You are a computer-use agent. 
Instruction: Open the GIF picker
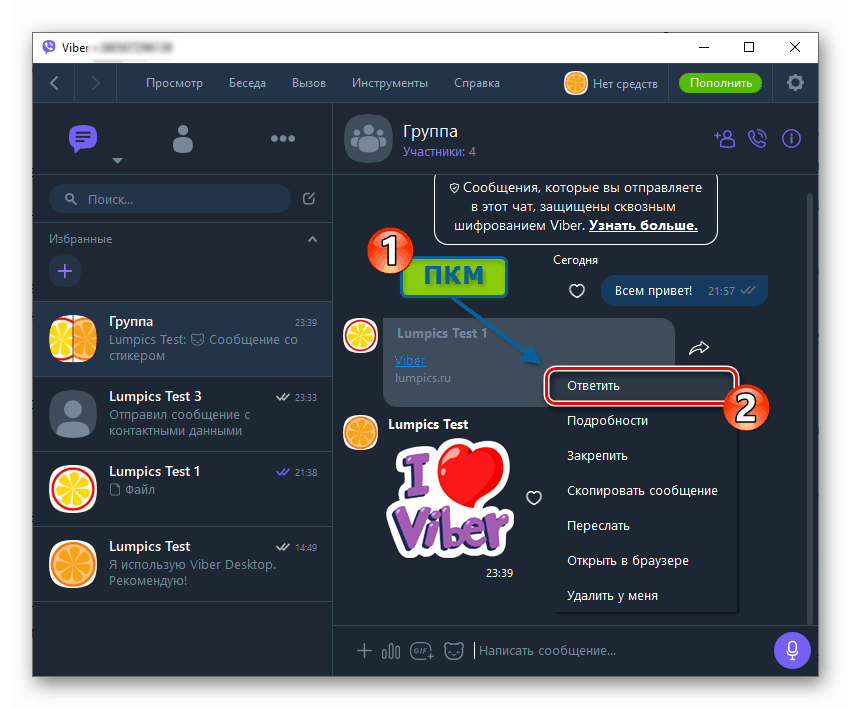coord(421,650)
